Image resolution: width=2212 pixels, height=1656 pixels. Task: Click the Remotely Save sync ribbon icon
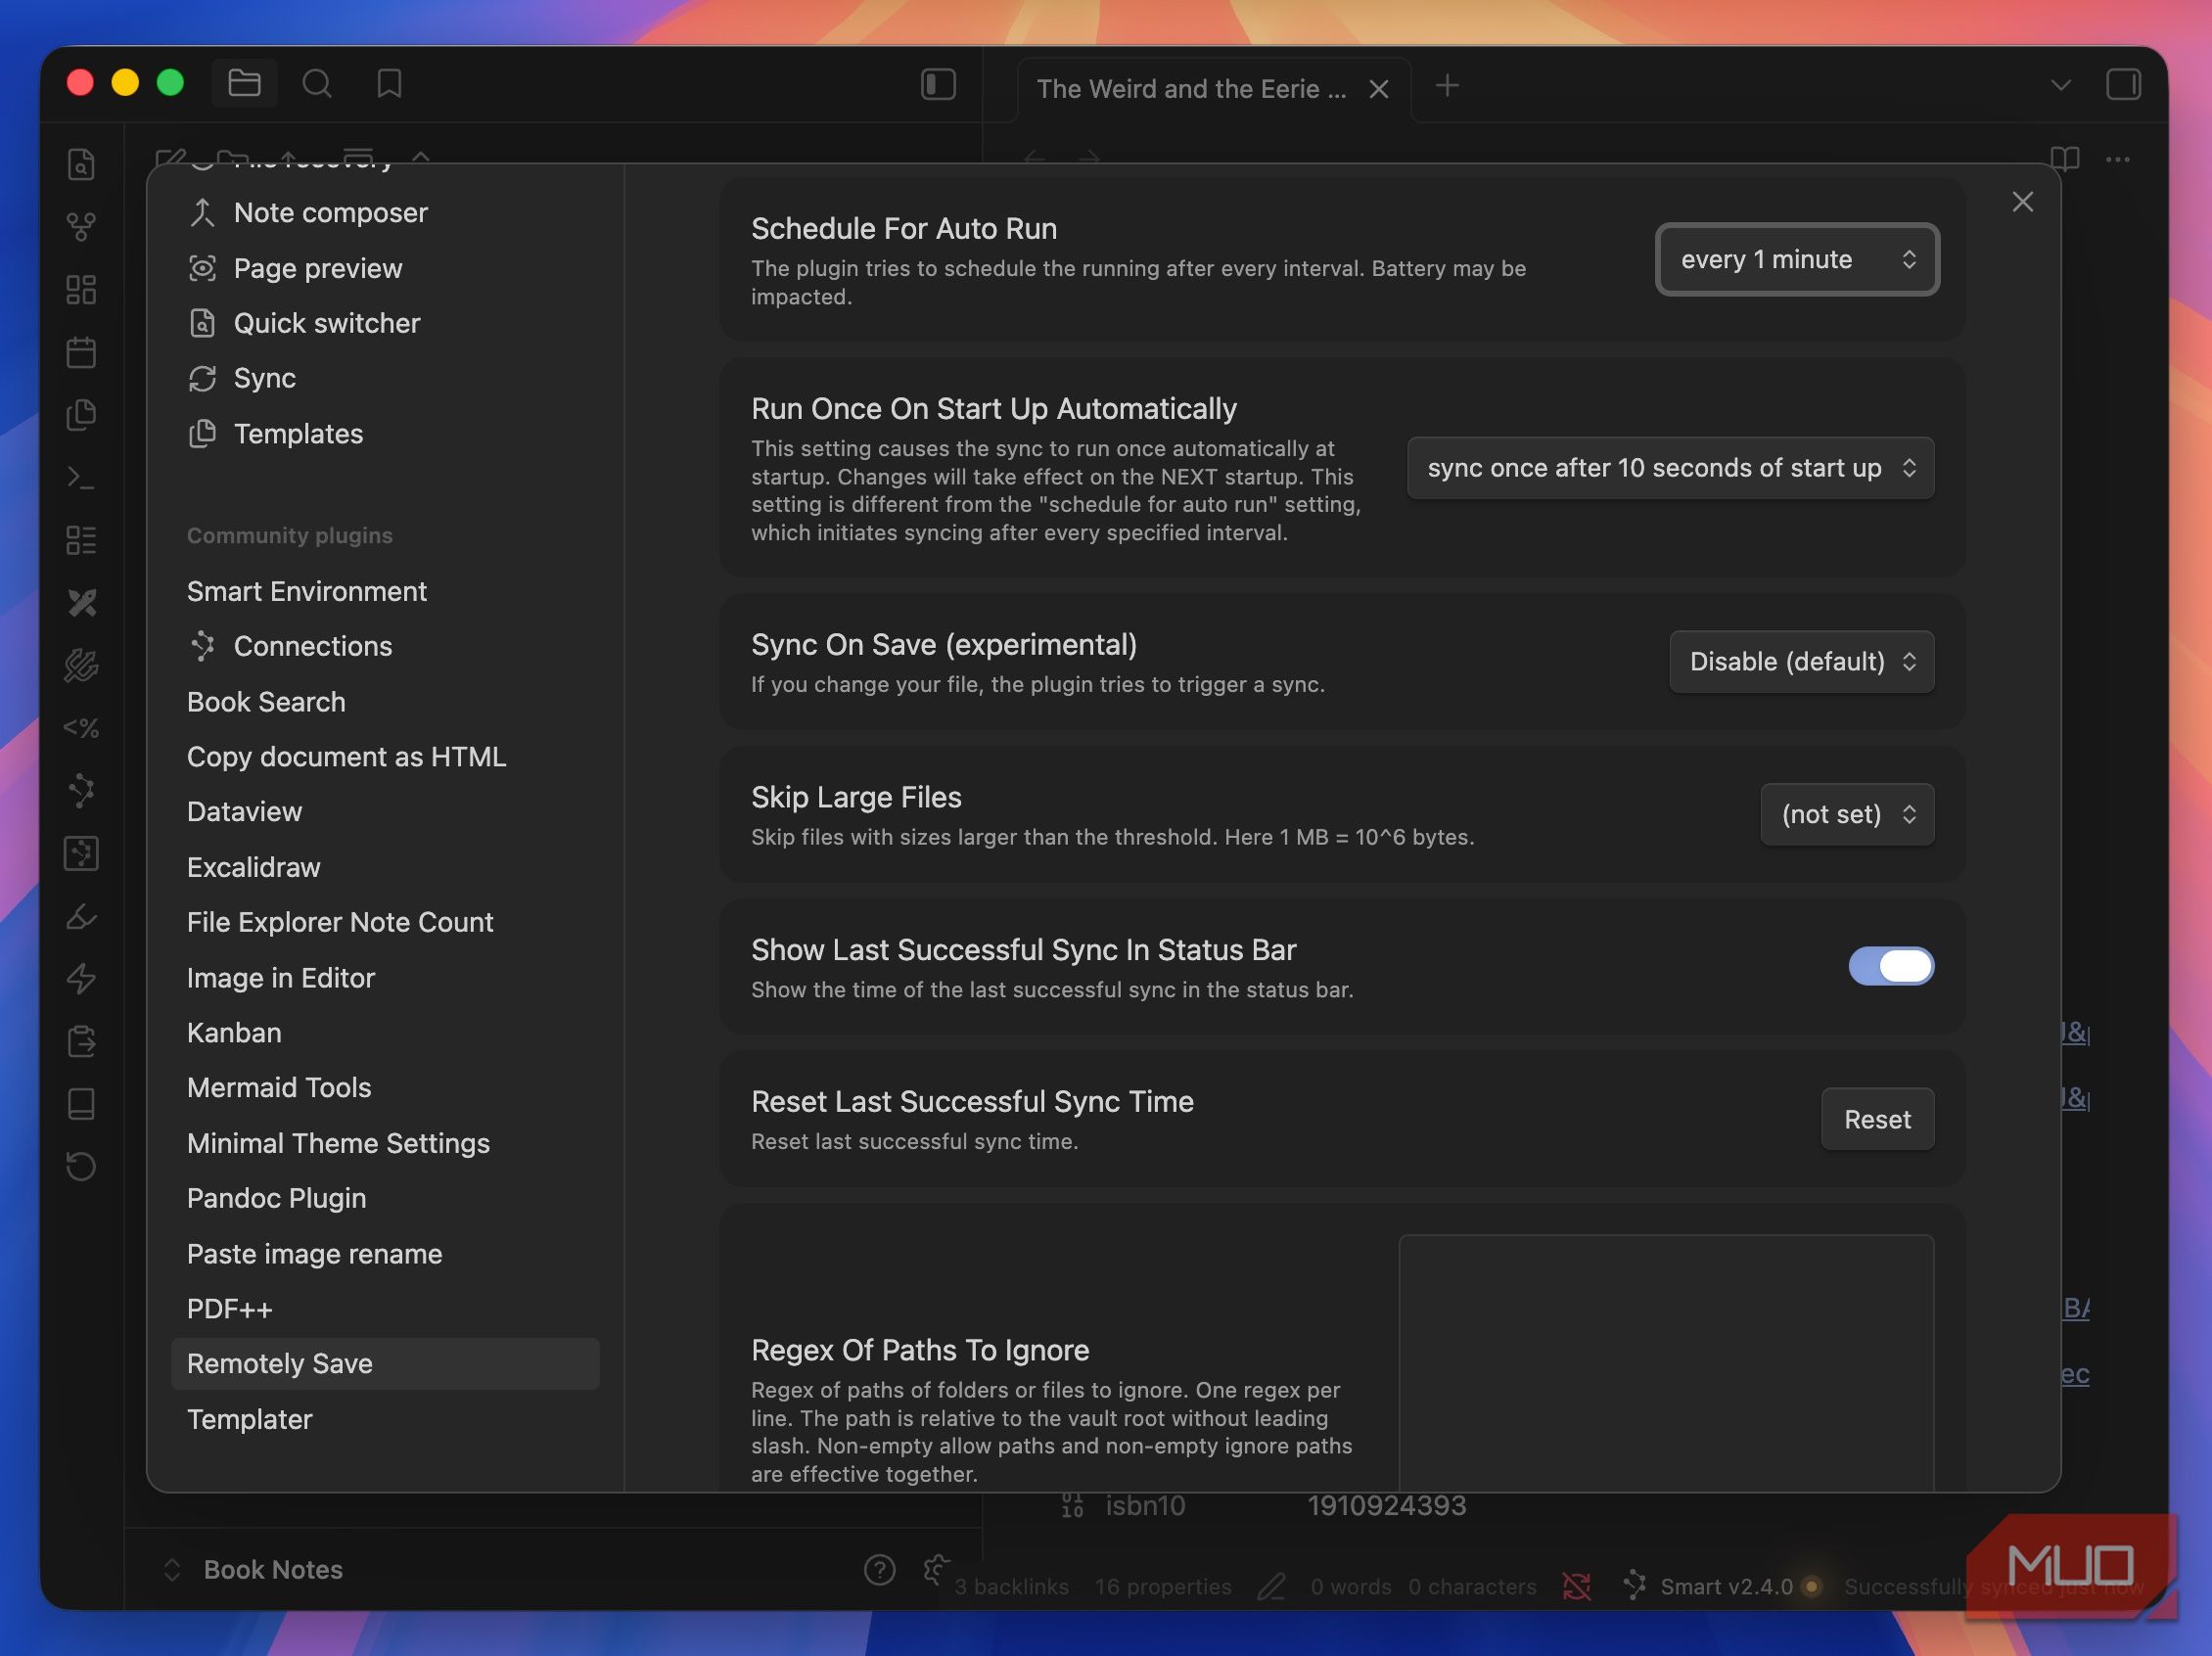(81, 1166)
